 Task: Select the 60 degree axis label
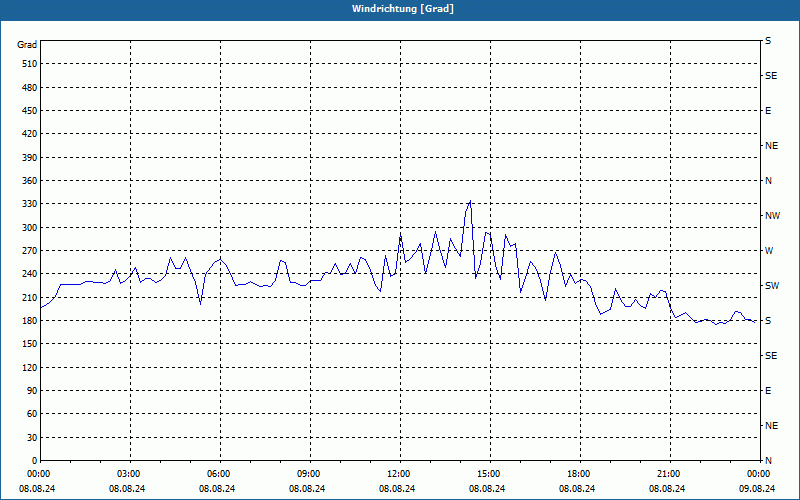[x=32, y=414]
